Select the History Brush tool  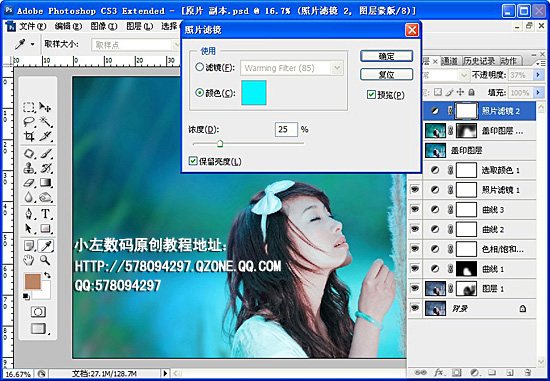(x=46, y=168)
